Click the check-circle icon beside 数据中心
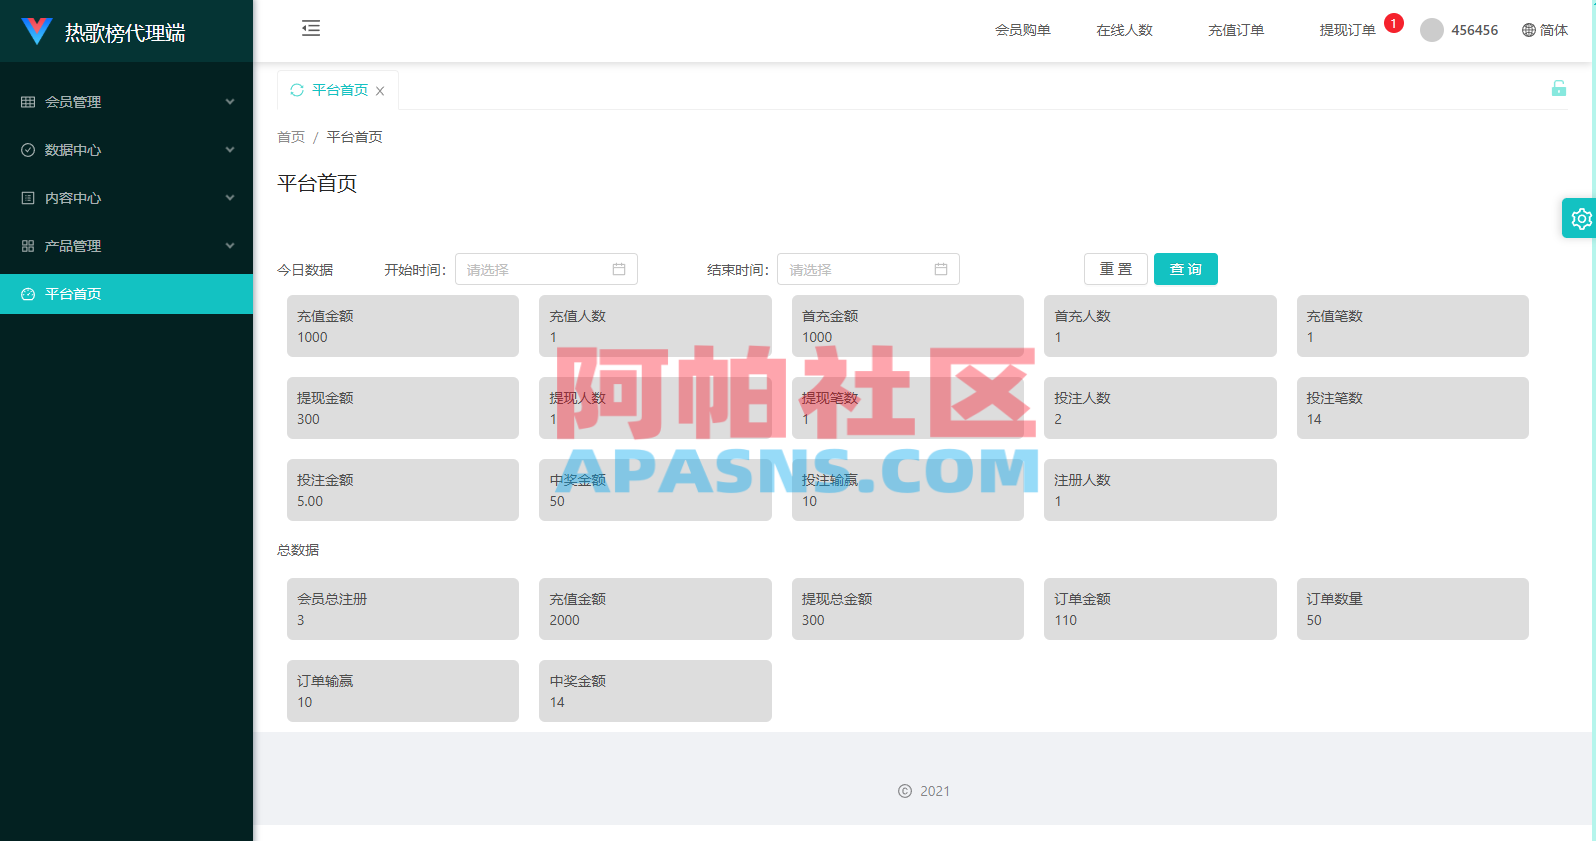The width and height of the screenshot is (1596, 841). pos(28,150)
